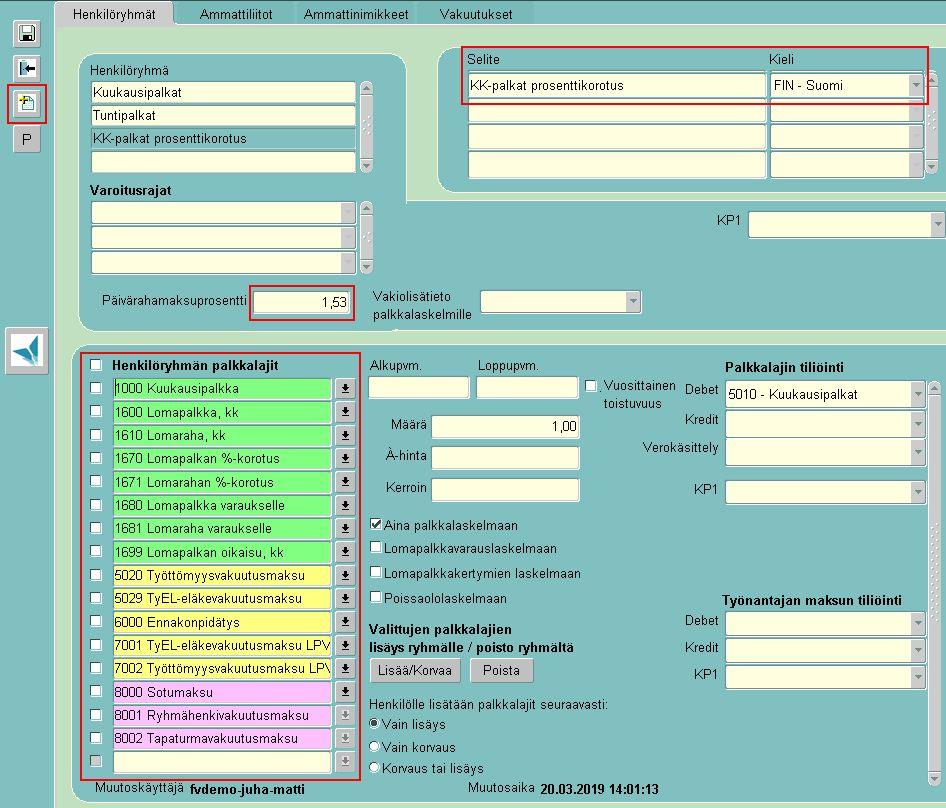The image size is (946, 808).
Task: Click download arrow beside 1671 Lomarahan %-korotus
Action: 345,482
